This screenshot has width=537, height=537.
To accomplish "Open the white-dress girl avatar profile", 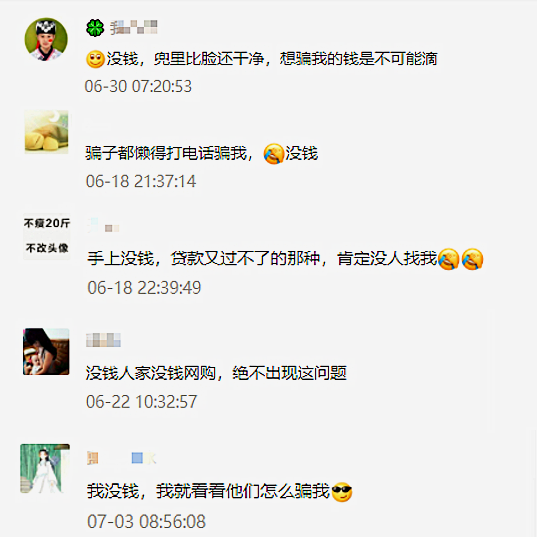I will tap(45, 469).
